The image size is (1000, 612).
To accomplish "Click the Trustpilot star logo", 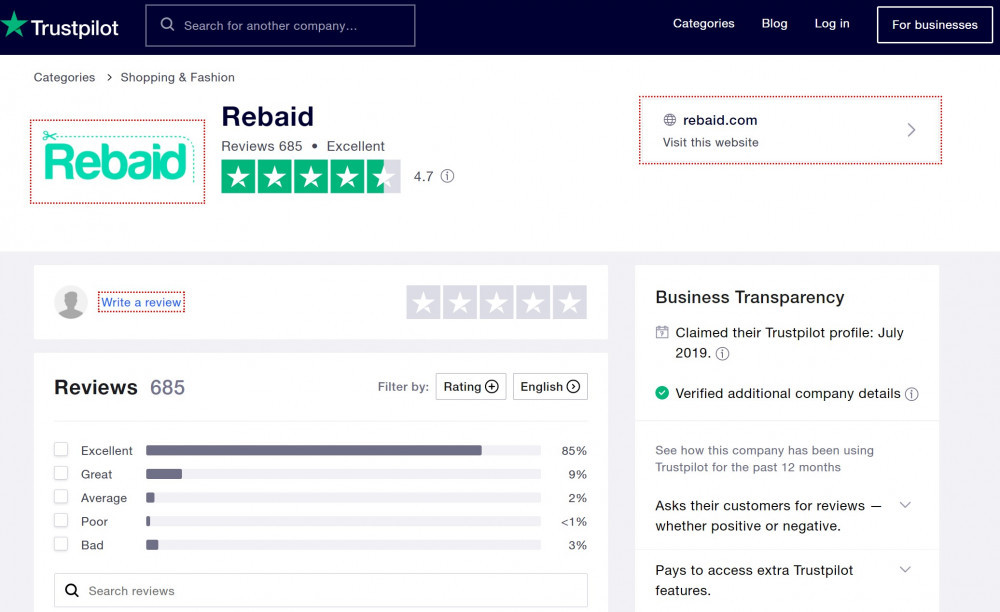I will [x=14, y=24].
